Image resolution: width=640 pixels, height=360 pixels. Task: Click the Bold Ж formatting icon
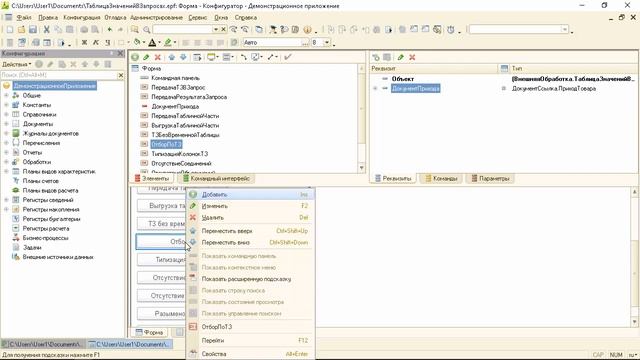click(84, 42)
